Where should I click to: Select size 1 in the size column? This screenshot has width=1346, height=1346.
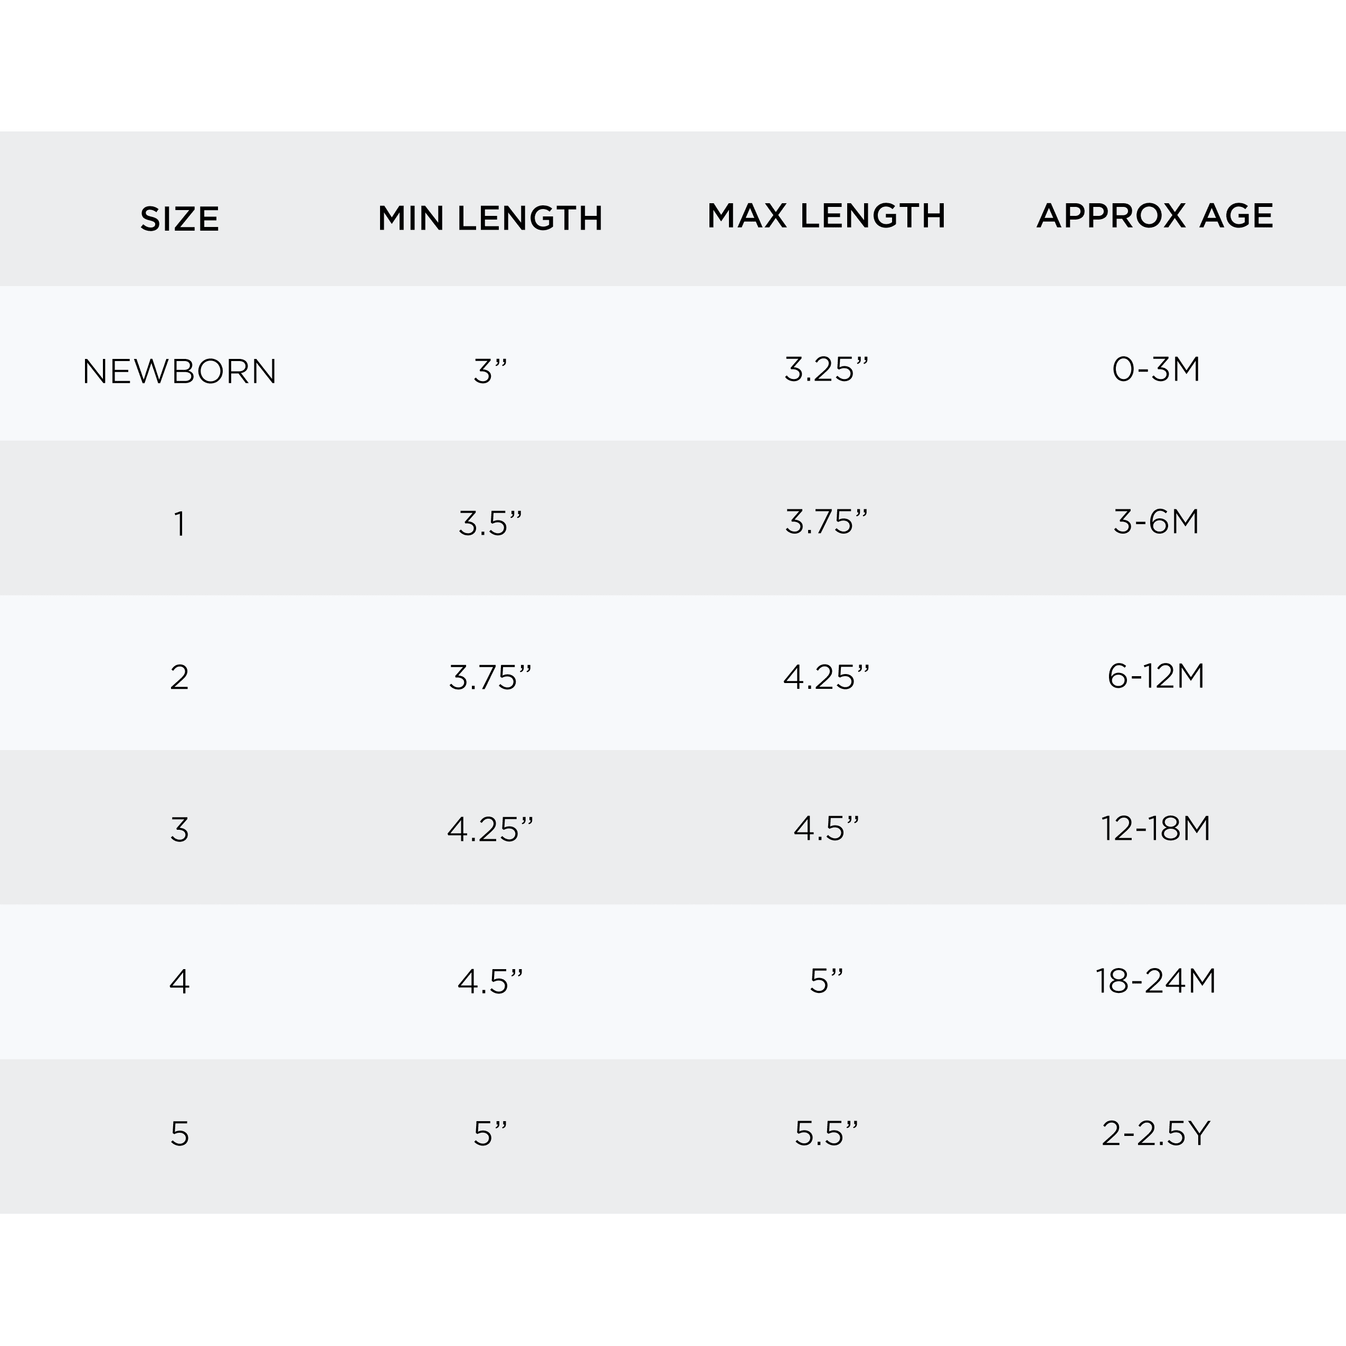[179, 523]
